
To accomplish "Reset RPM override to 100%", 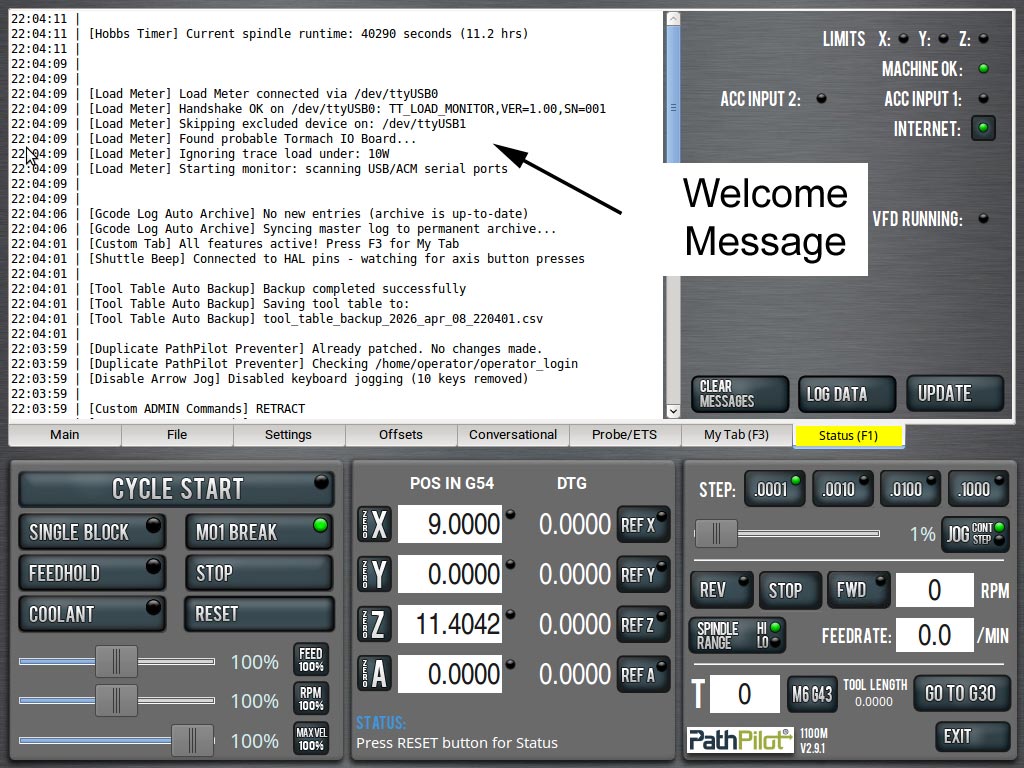I will click(x=310, y=700).
